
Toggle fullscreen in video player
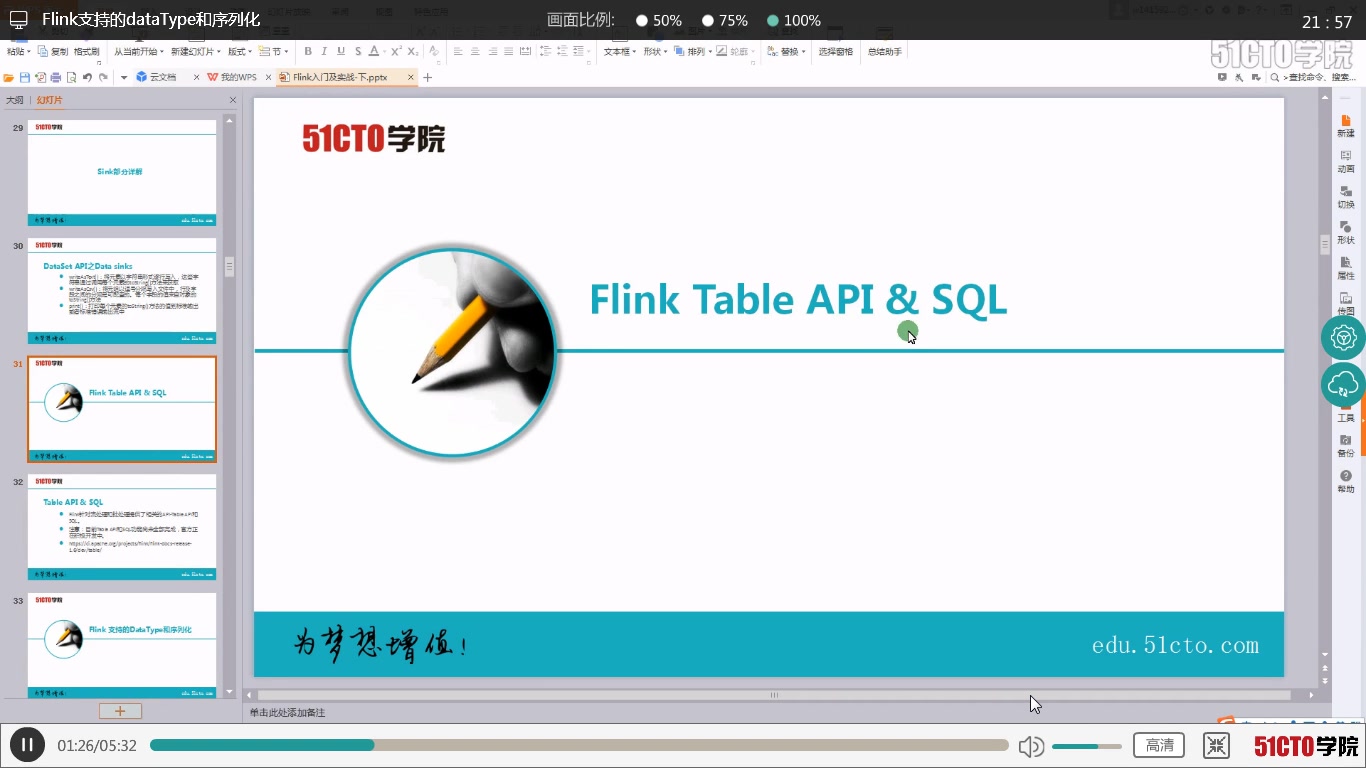click(x=1216, y=745)
